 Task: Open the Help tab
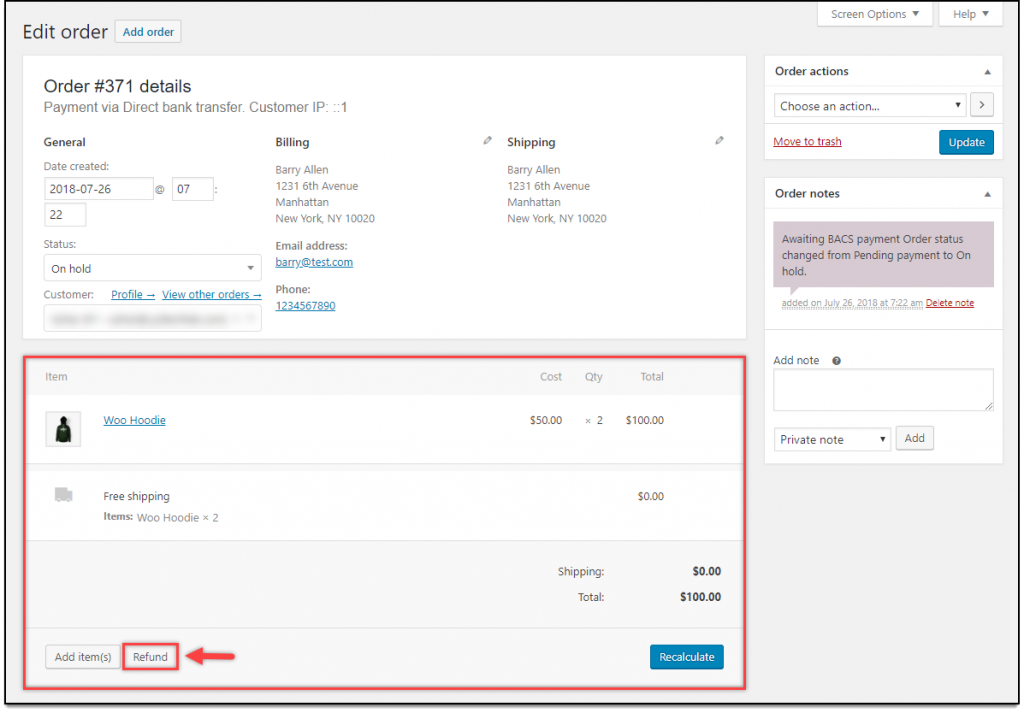[970, 14]
